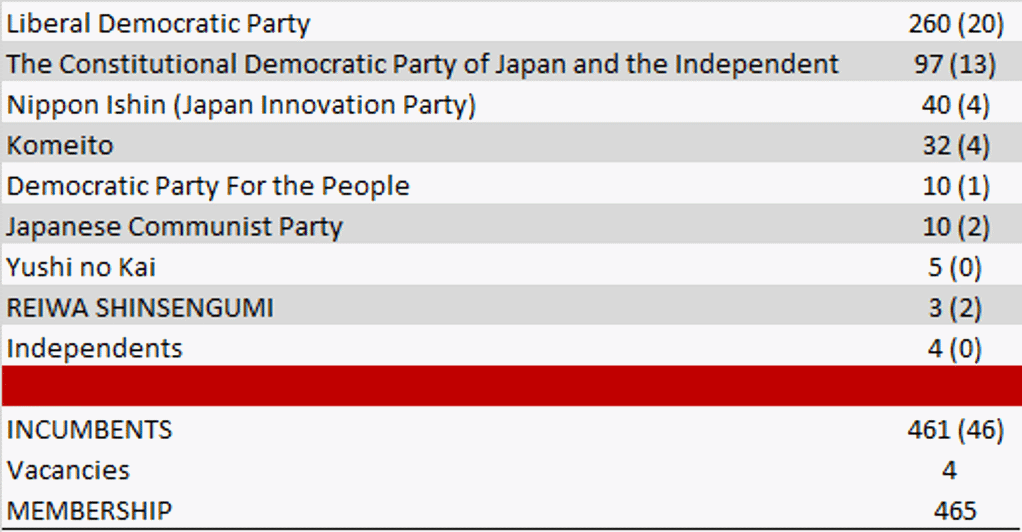Click the Japanese Communist Party label
This screenshot has width=1022, height=532.
point(174,227)
